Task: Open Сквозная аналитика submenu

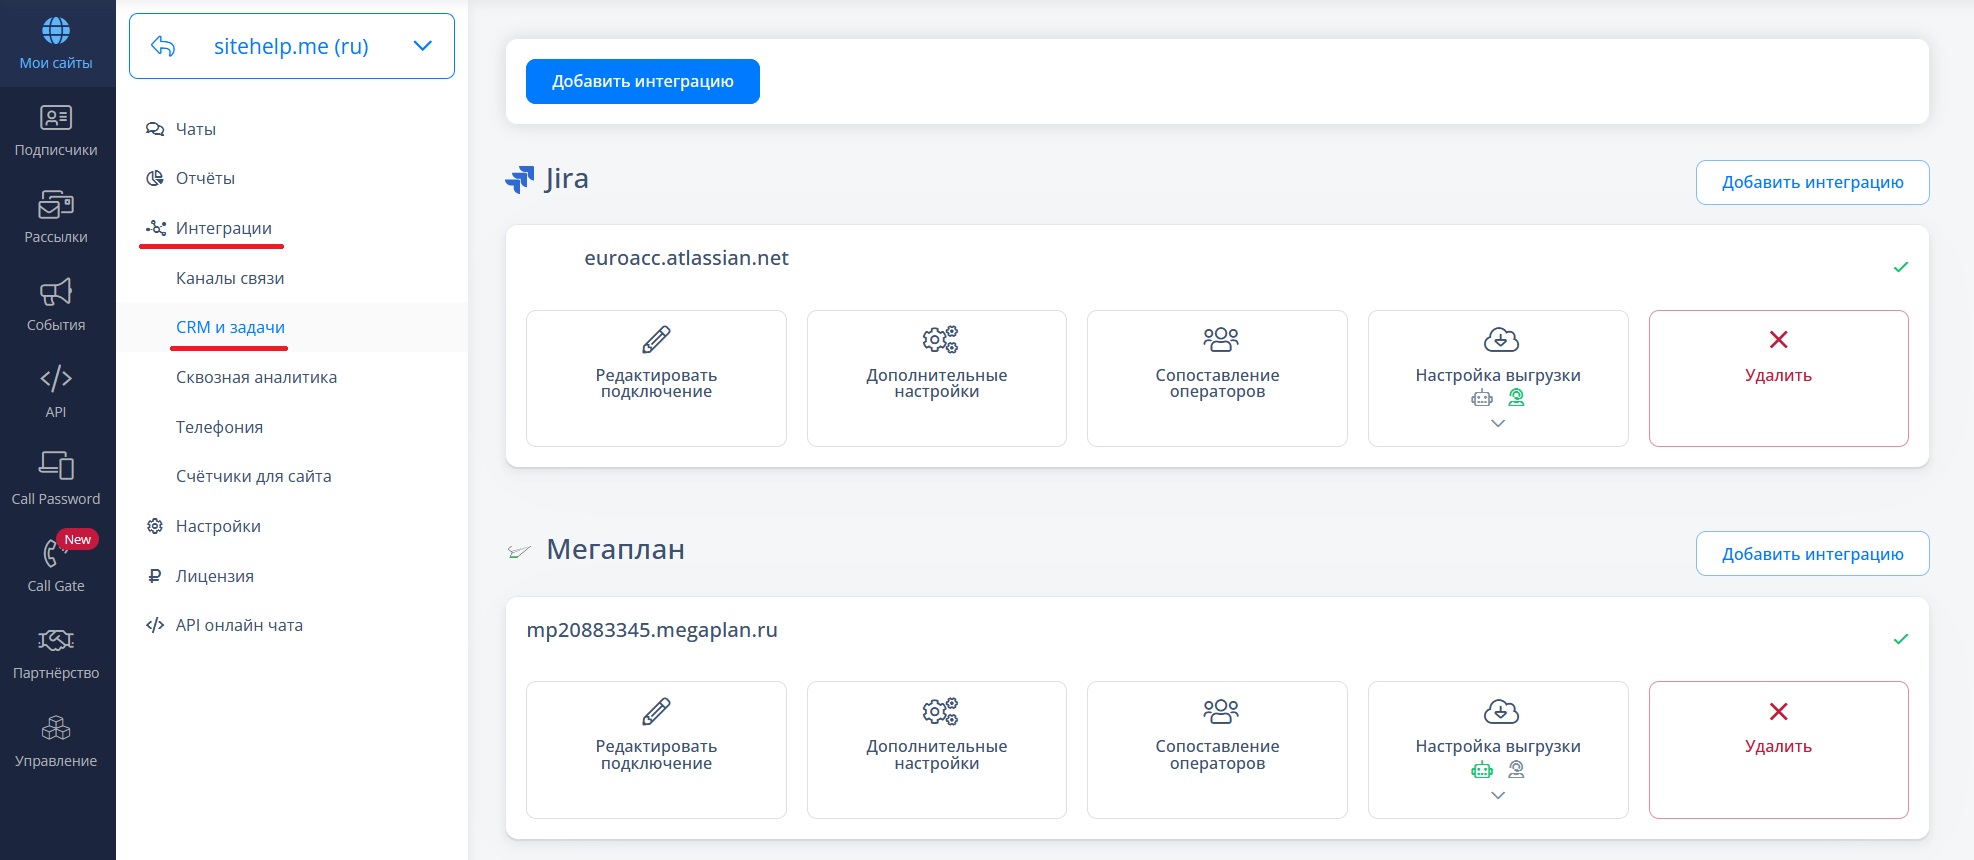Action: [256, 377]
